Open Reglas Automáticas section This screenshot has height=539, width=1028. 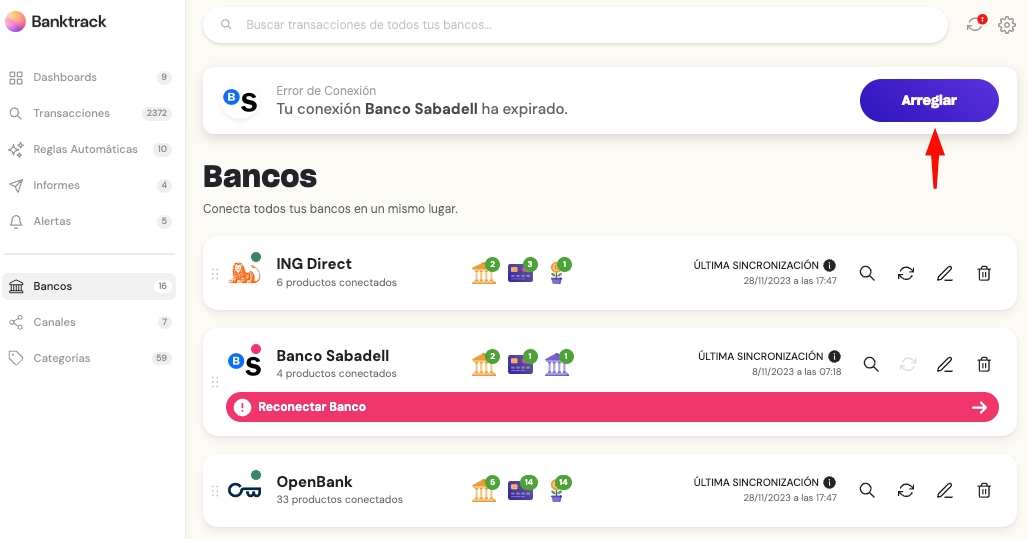click(x=85, y=149)
